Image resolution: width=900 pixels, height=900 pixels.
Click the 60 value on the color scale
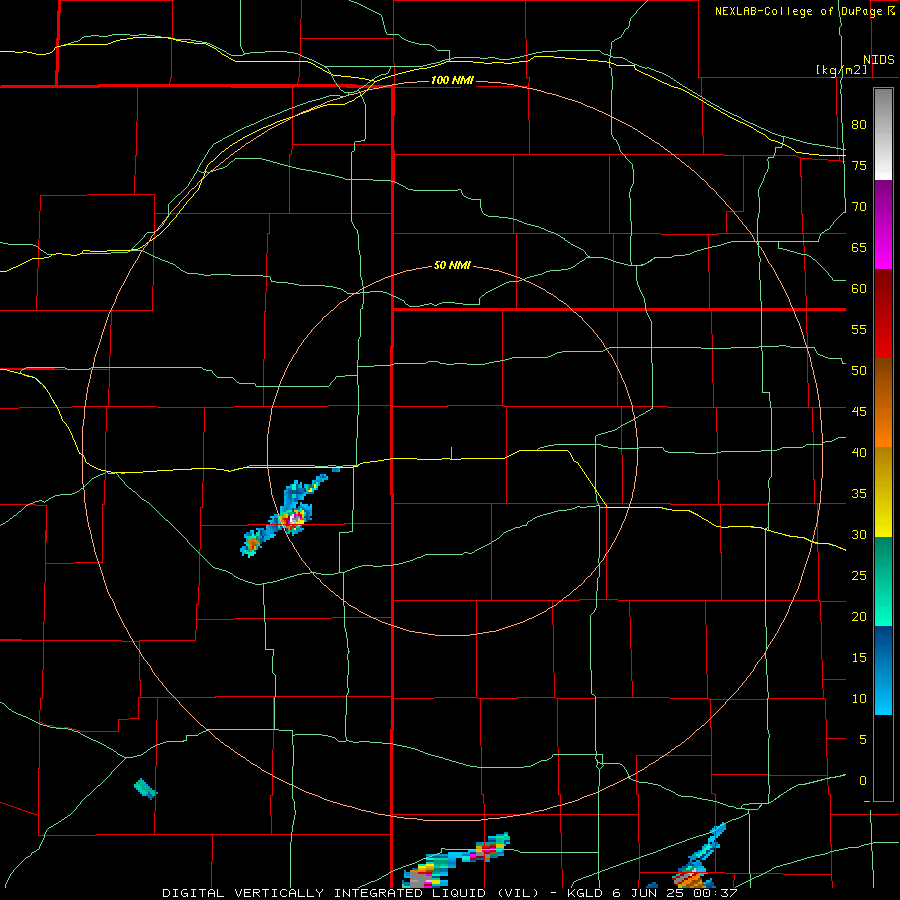pyautogui.click(x=859, y=289)
